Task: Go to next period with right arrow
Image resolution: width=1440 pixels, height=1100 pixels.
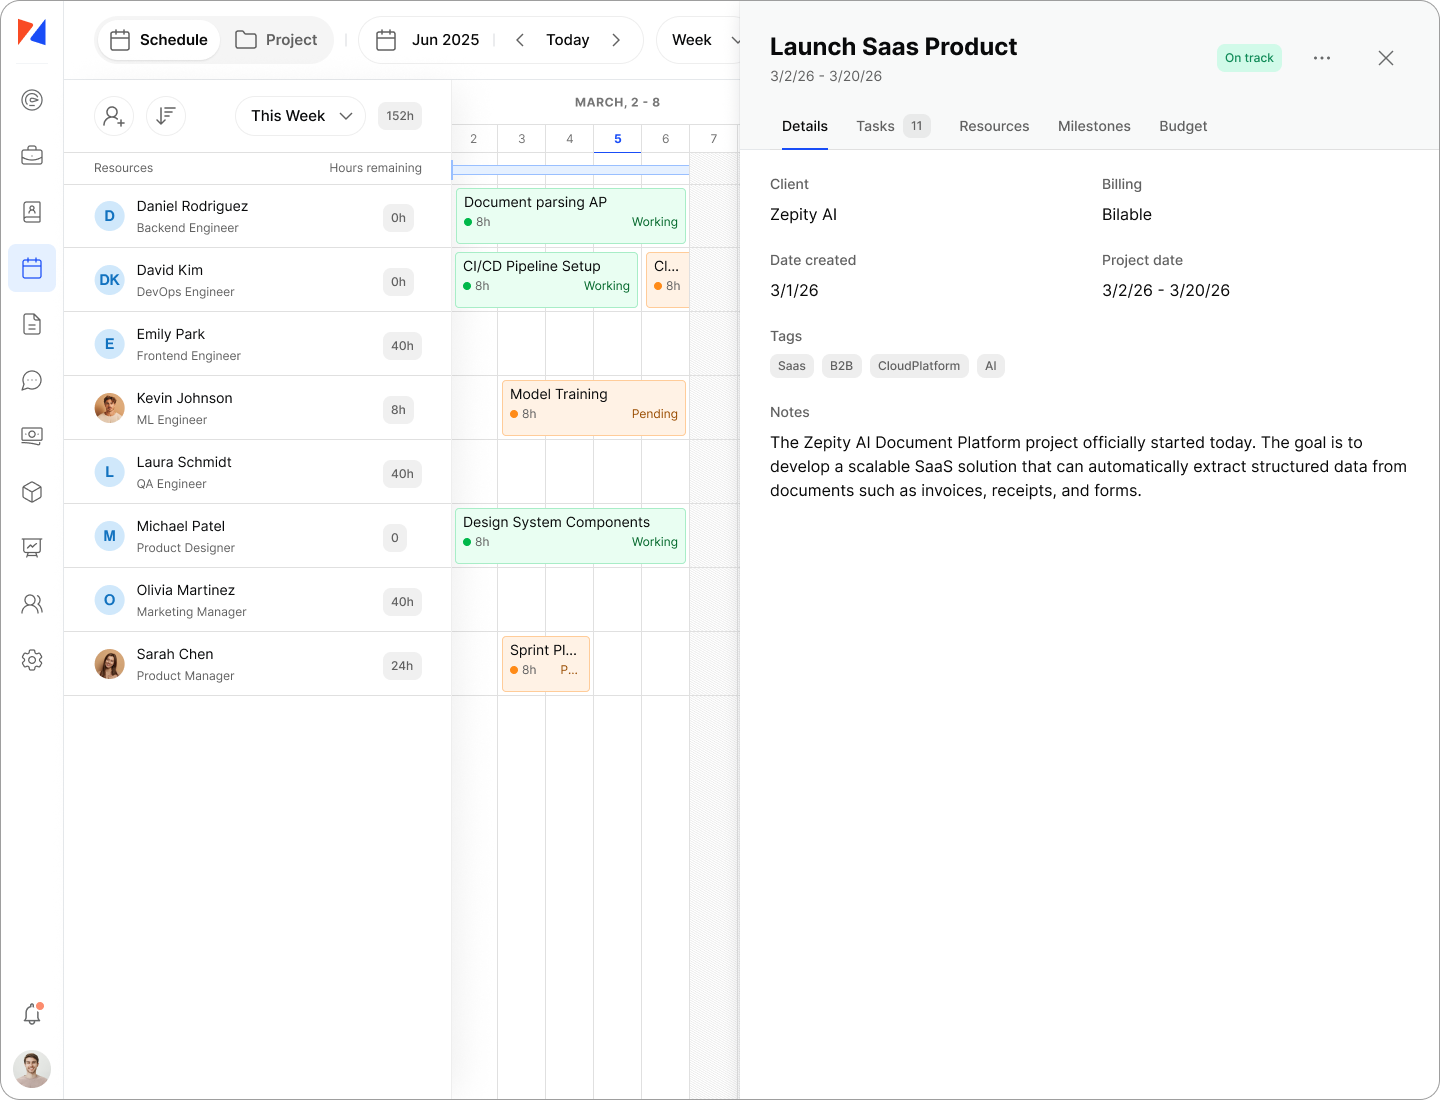Action: [616, 40]
